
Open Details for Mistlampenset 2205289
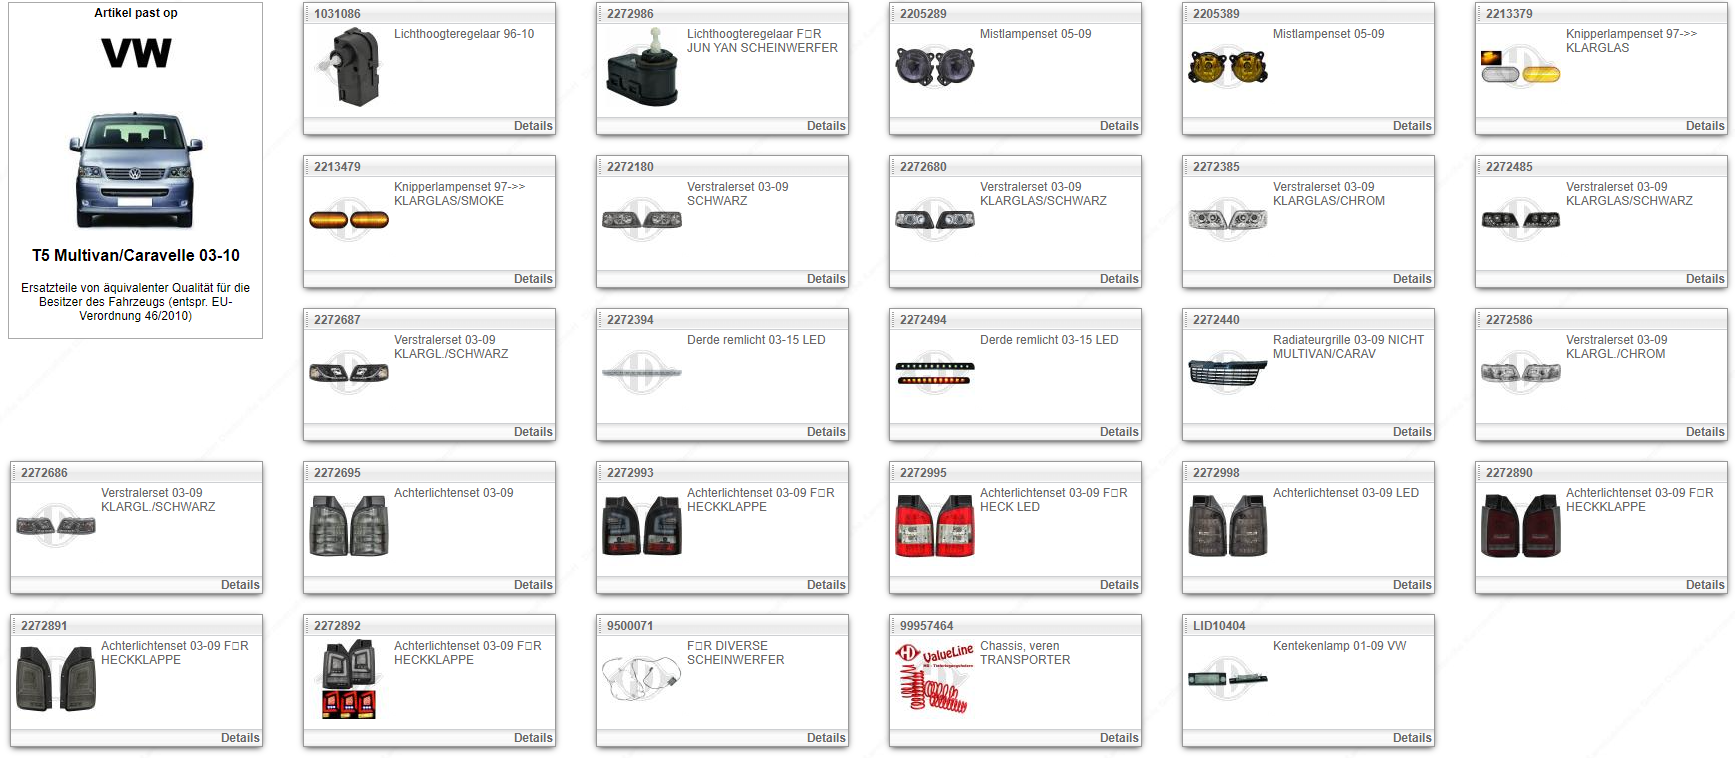coord(1118,126)
